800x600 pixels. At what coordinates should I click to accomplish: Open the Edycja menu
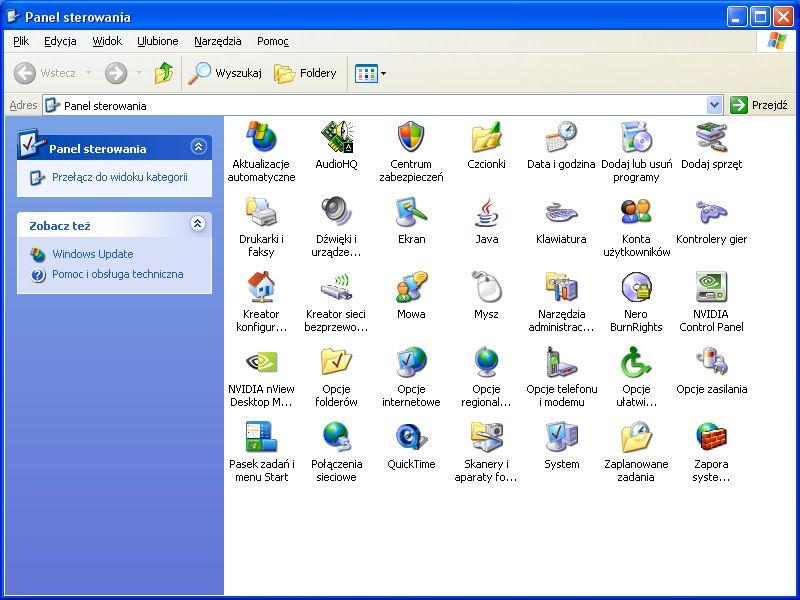tap(60, 41)
